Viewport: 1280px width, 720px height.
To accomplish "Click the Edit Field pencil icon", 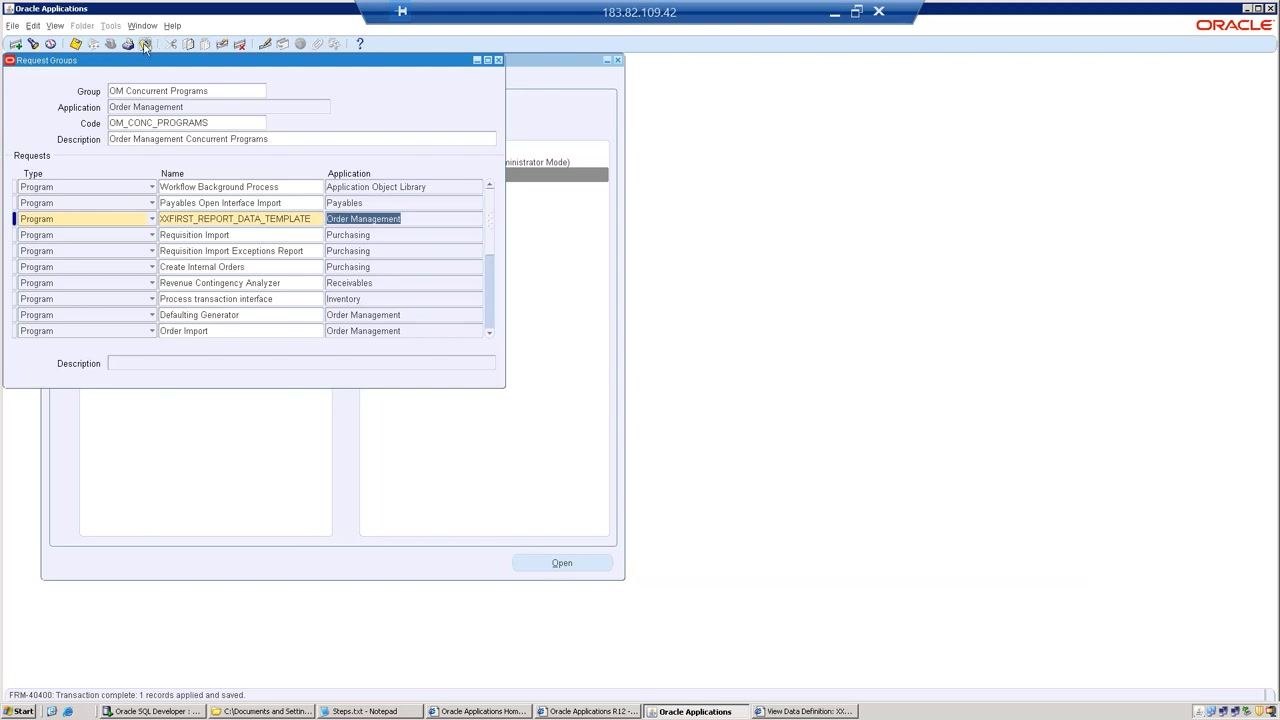I will tap(265, 44).
